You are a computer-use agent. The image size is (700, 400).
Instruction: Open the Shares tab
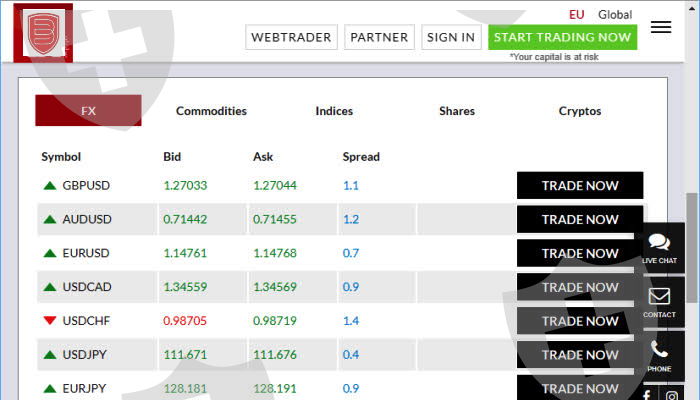coord(457,111)
